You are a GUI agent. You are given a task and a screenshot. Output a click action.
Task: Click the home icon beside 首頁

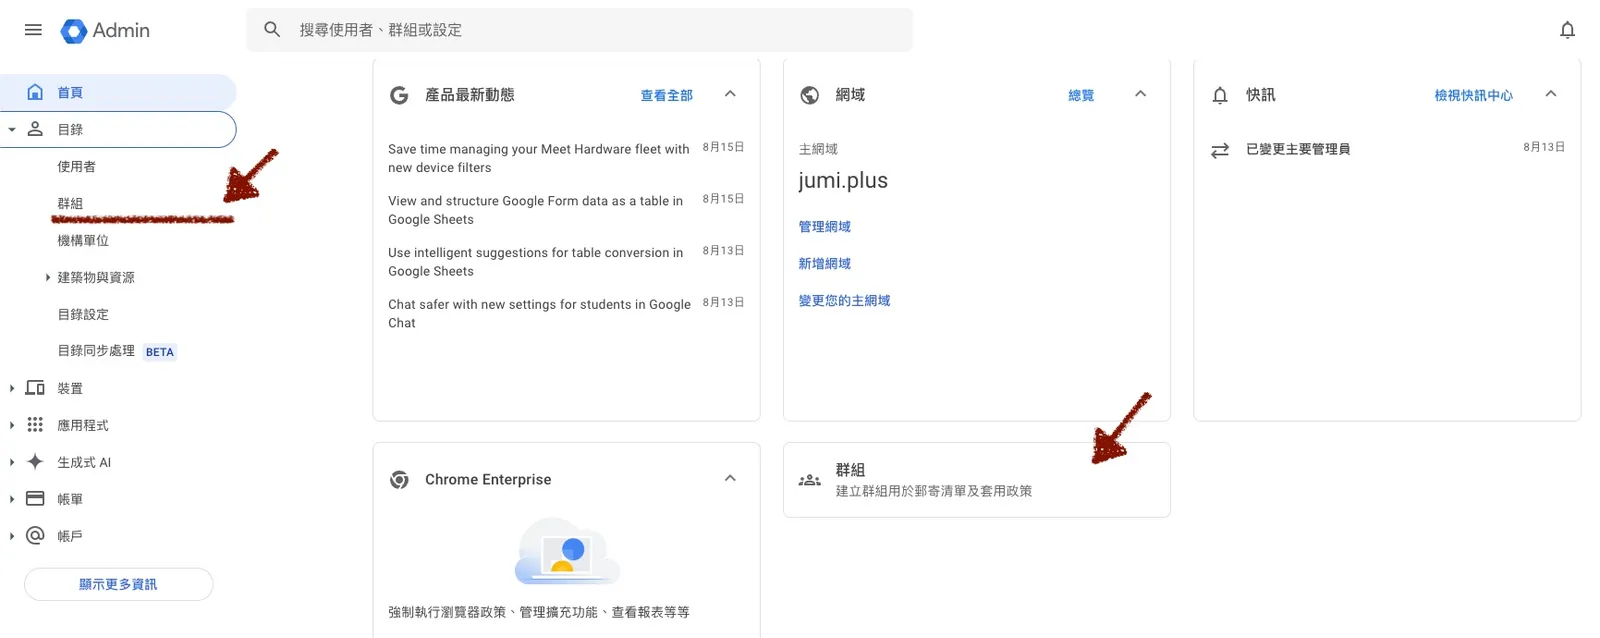pyautogui.click(x=35, y=92)
